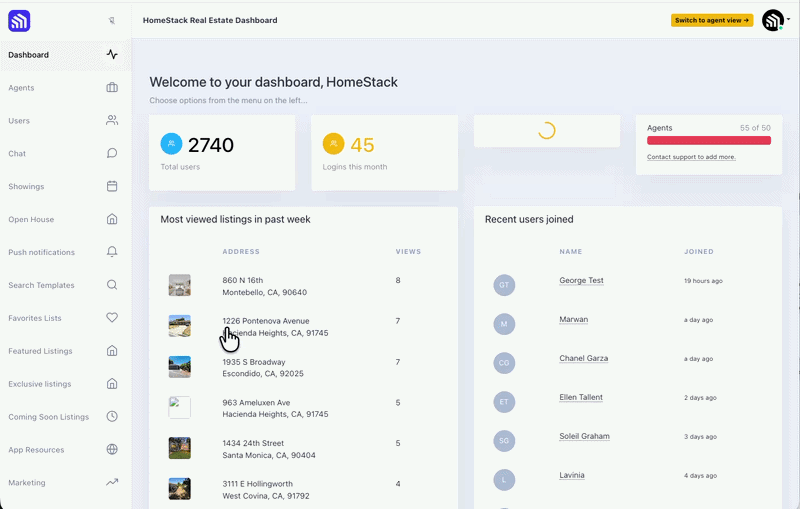The image size is (800, 509).
Task: Click the Favorites Lists heart icon
Action: pyautogui.click(x=112, y=318)
